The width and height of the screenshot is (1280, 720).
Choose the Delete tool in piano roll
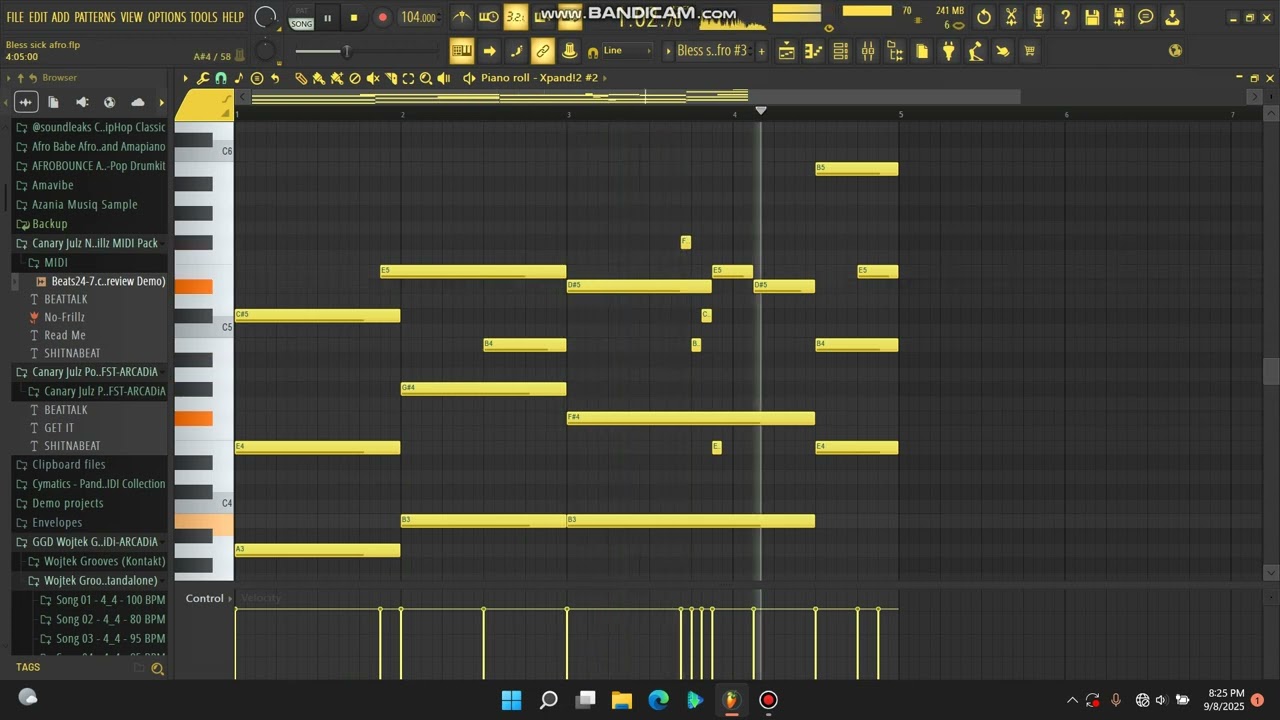[355, 78]
